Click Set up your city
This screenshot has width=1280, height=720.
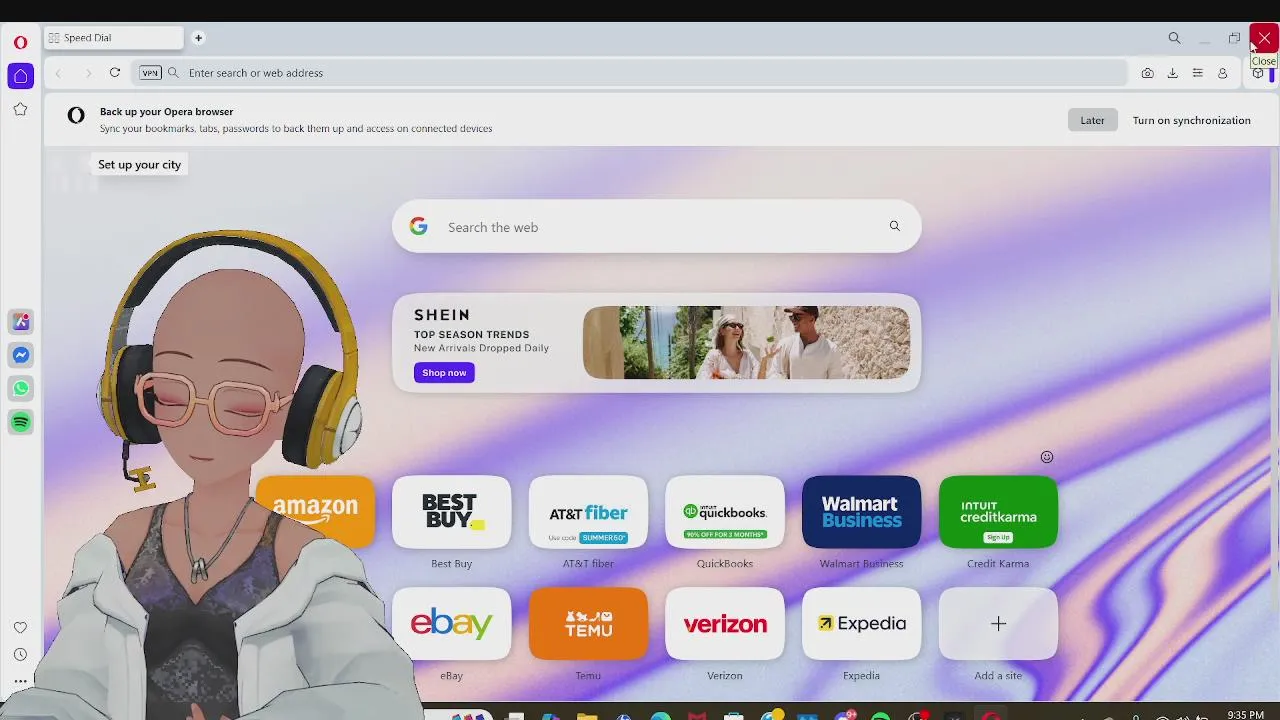[x=139, y=164]
